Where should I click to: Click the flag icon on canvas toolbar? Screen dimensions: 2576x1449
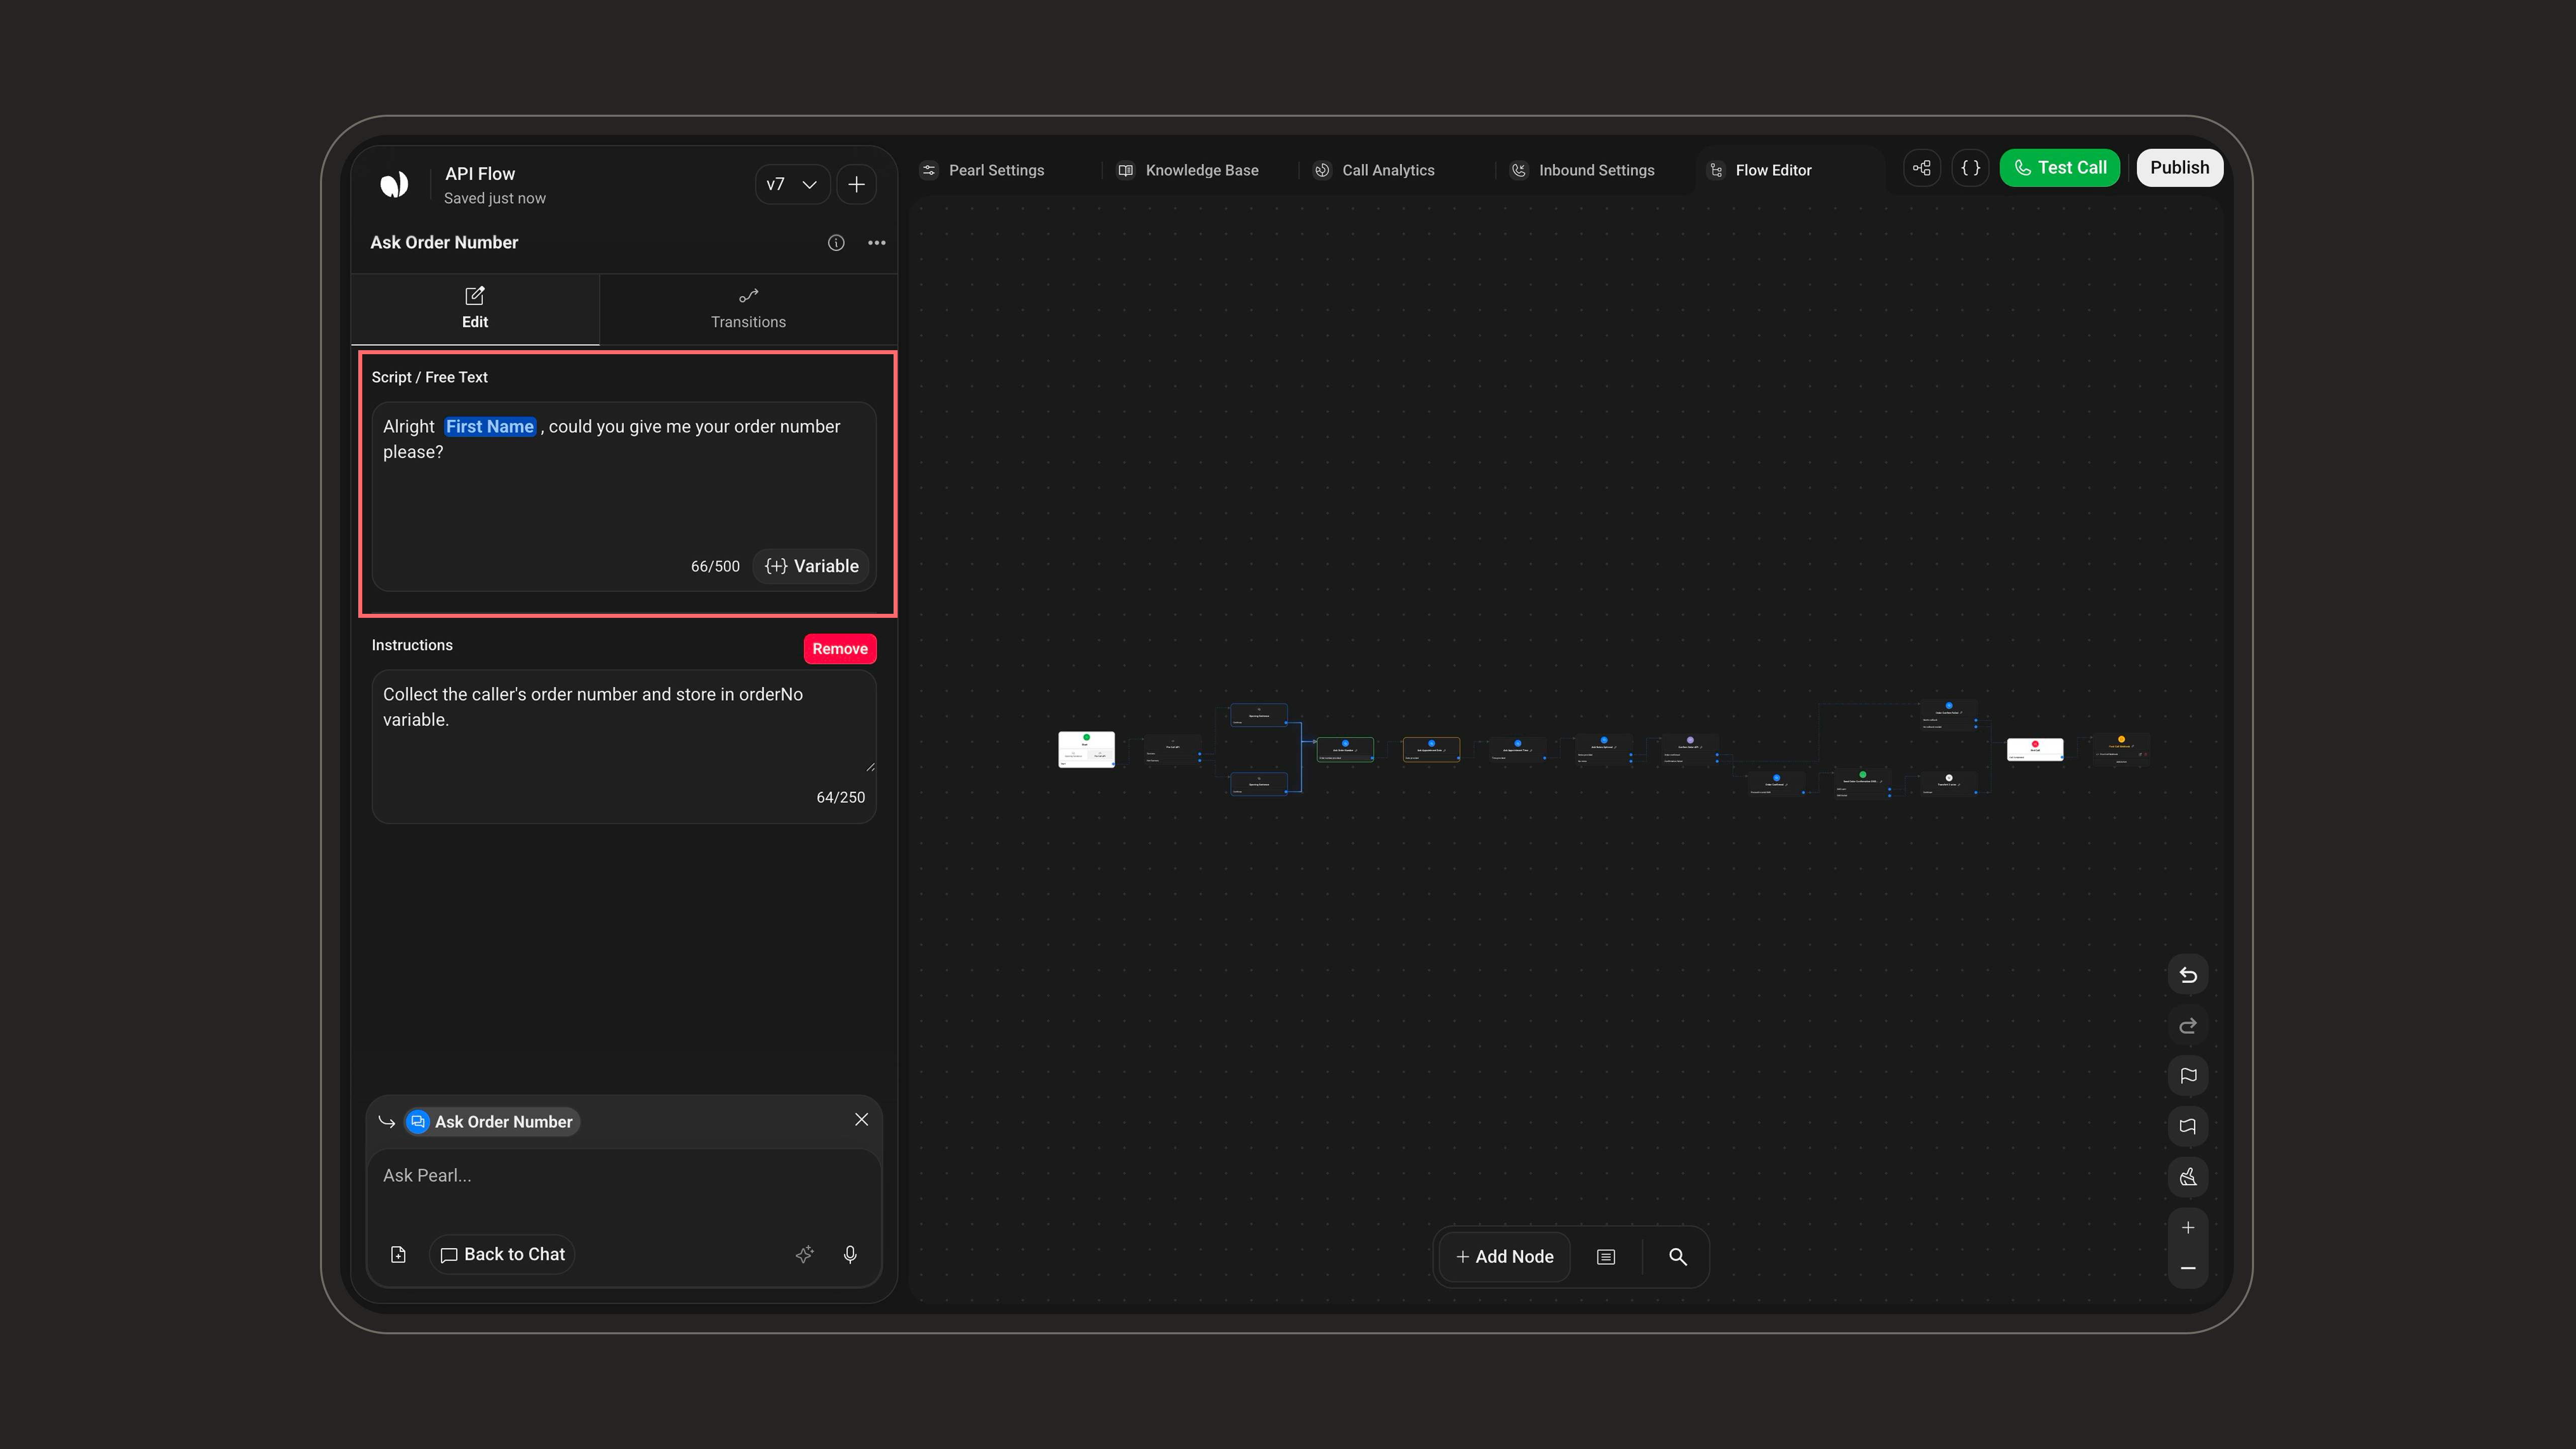(x=2188, y=1076)
